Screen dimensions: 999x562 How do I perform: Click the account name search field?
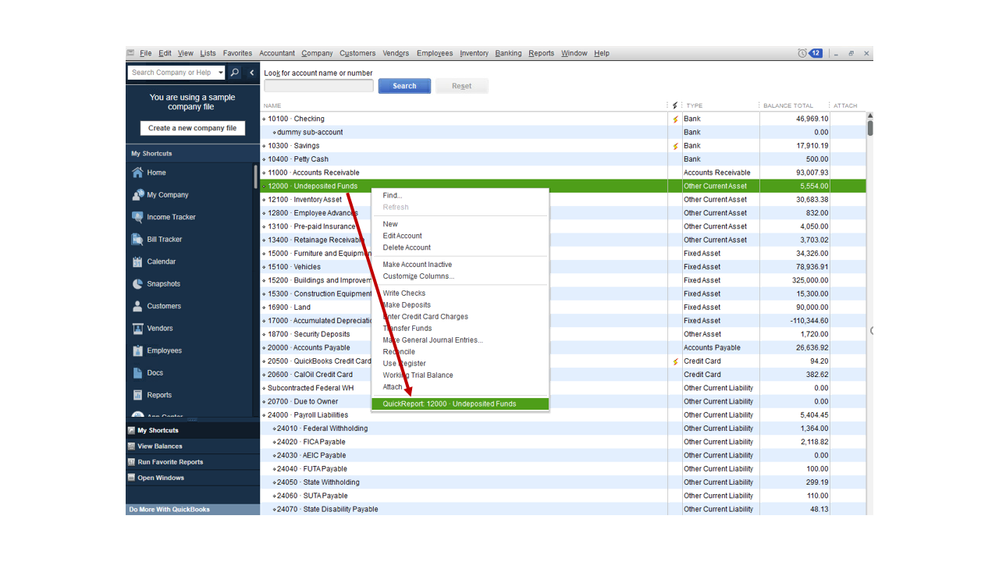coord(319,86)
